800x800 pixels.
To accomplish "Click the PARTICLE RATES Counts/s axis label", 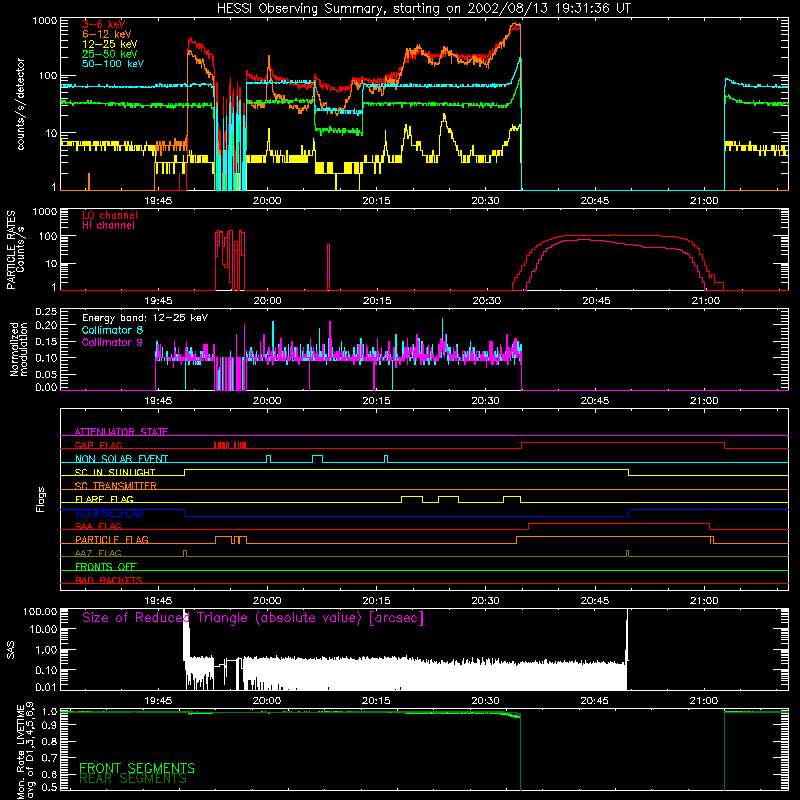I will [x=15, y=250].
